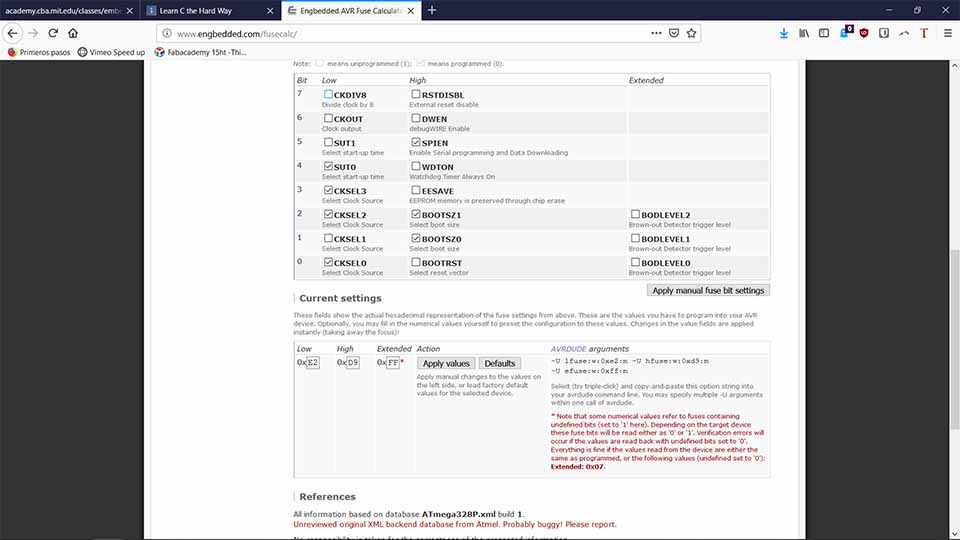960x540 pixels.
Task: Toggle the CKOUT fuse checkbox
Action: click(x=328, y=118)
